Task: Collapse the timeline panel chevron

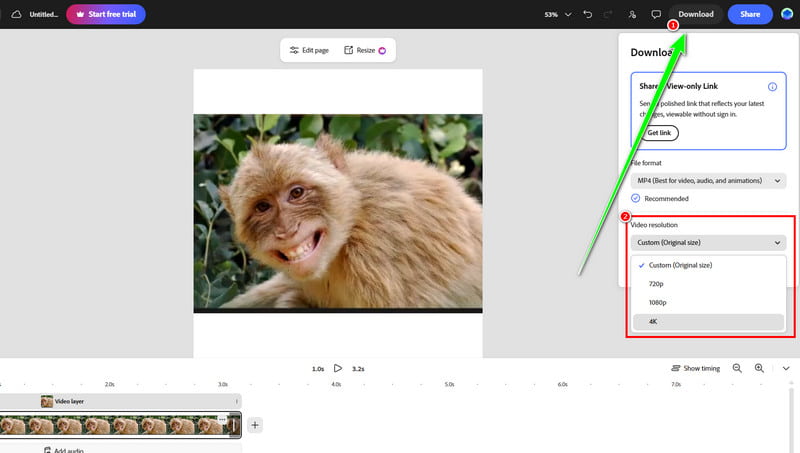Action: [786, 368]
